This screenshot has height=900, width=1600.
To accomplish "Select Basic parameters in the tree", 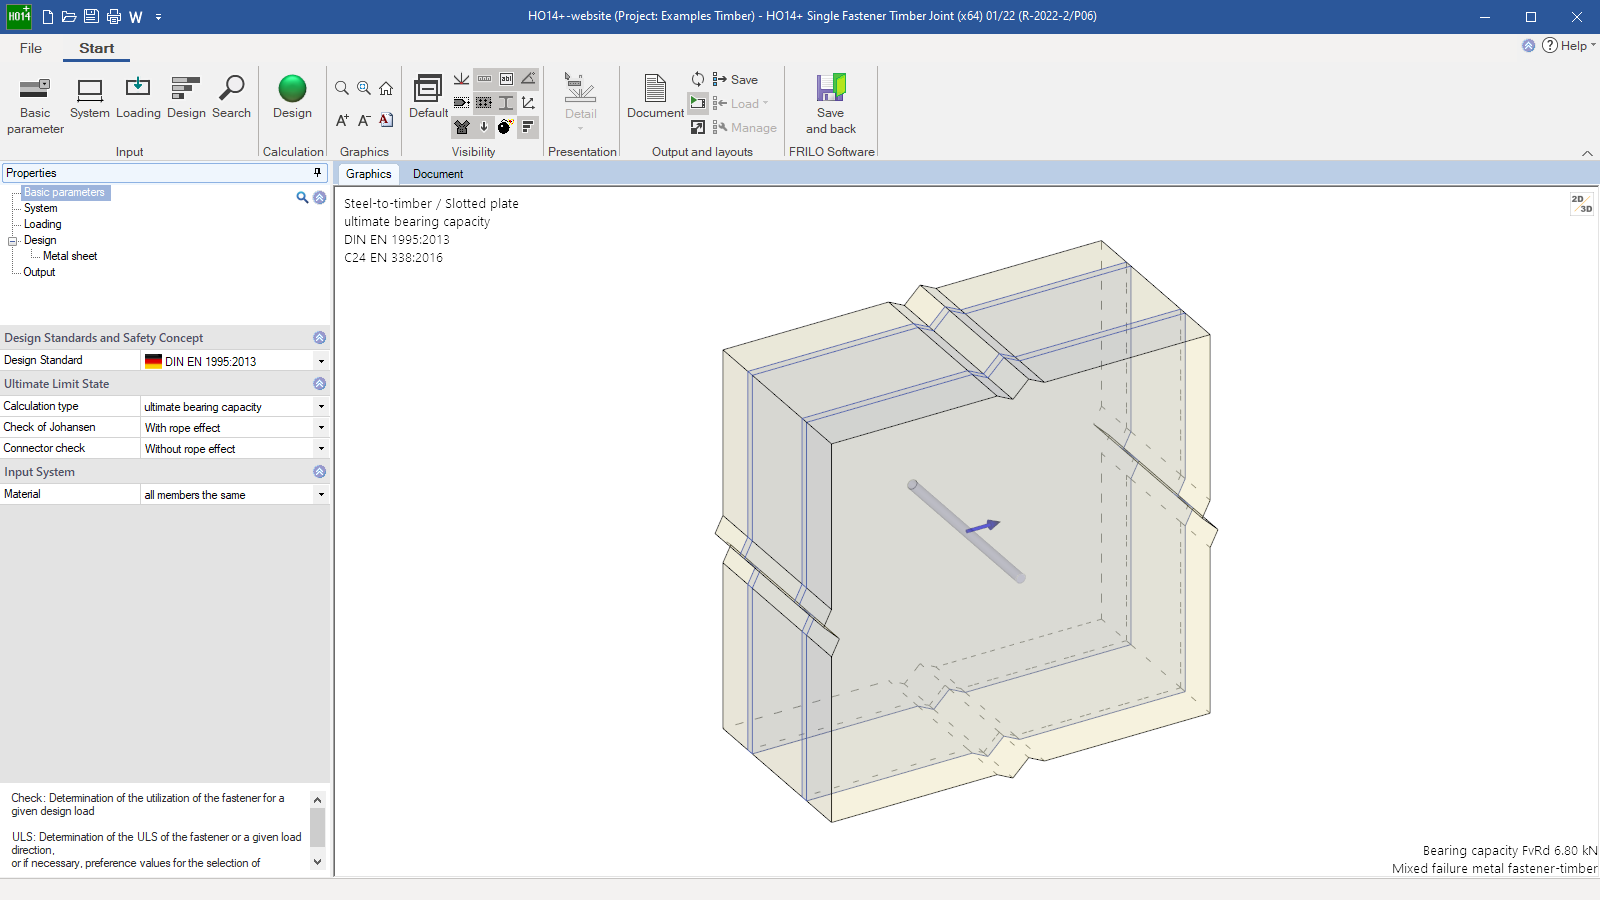I will [64, 192].
